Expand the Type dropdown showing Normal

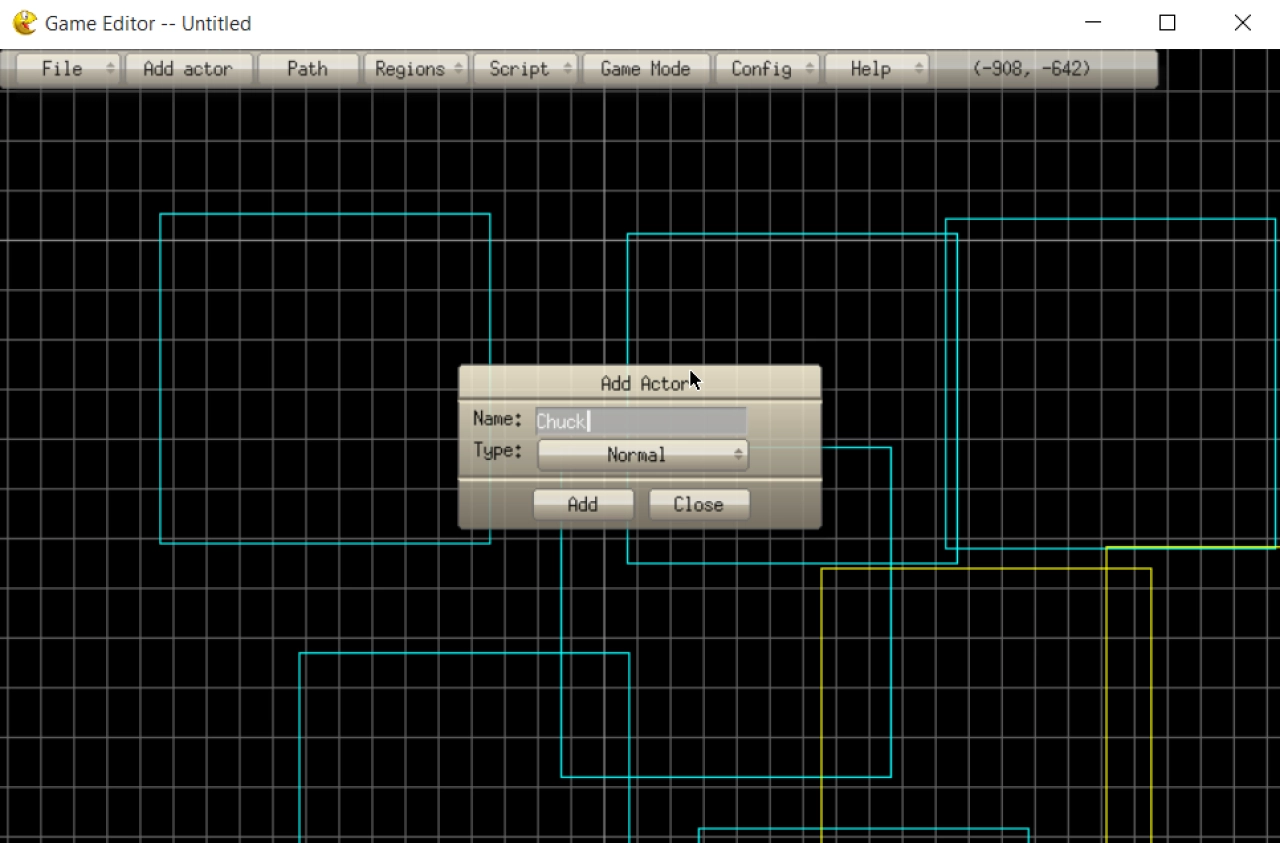click(x=643, y=455)
